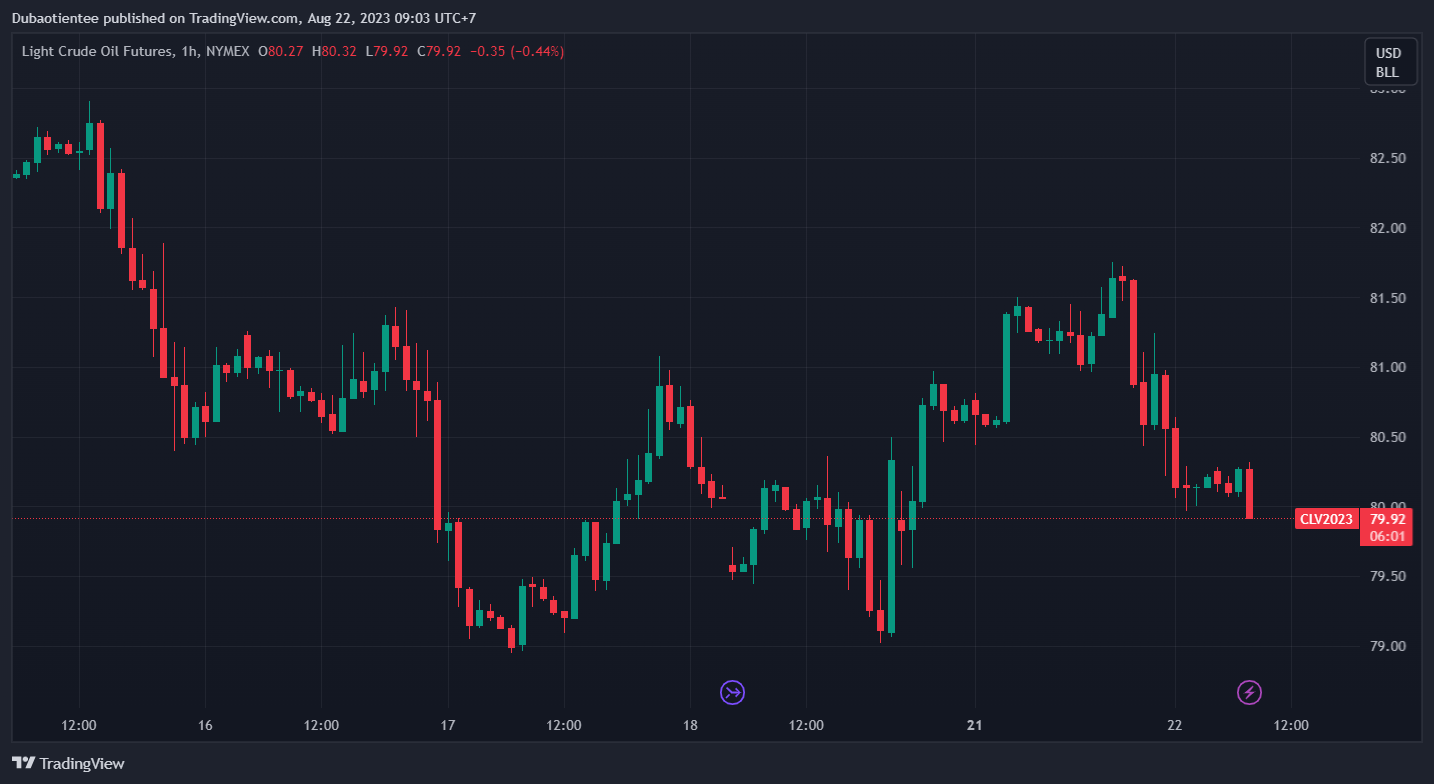Click the red CLV2023 symbol tag
1434x784 pixels.
1326,519
